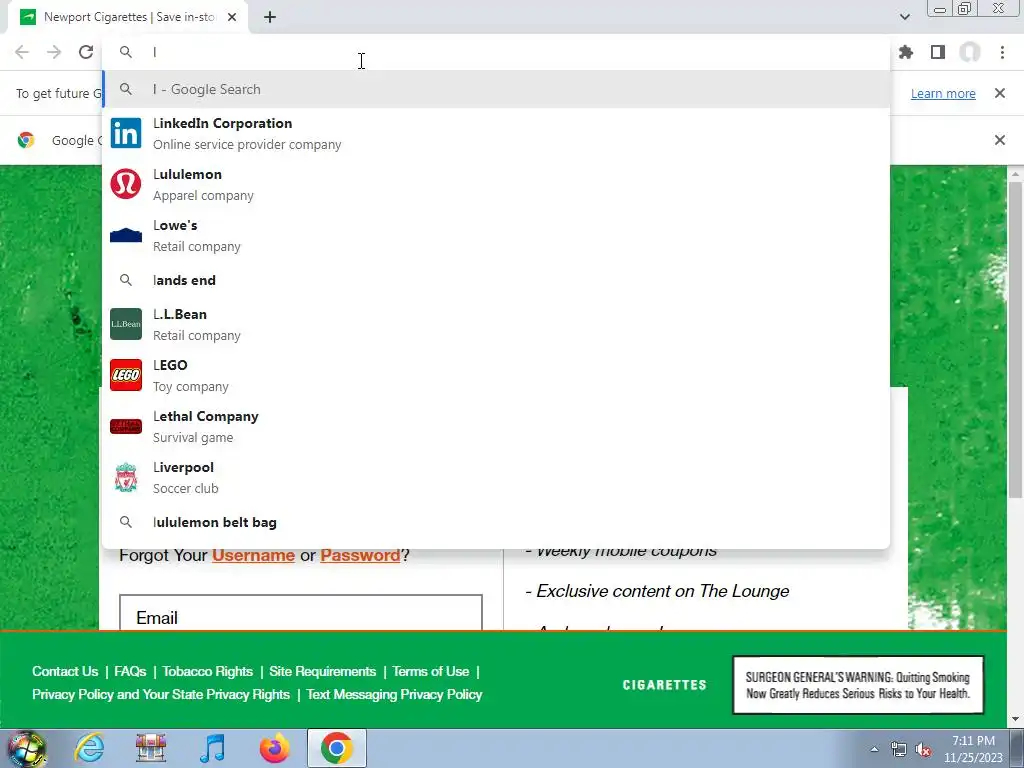
Task: Open the Site Requirements footer link
Action: (x=323, y=671)
